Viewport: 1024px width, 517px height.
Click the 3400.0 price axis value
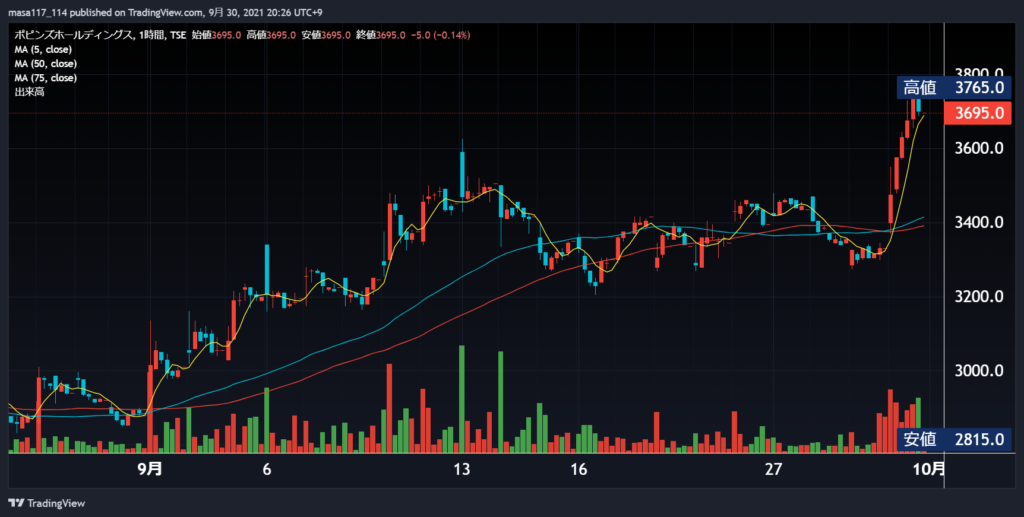point(979,223)
